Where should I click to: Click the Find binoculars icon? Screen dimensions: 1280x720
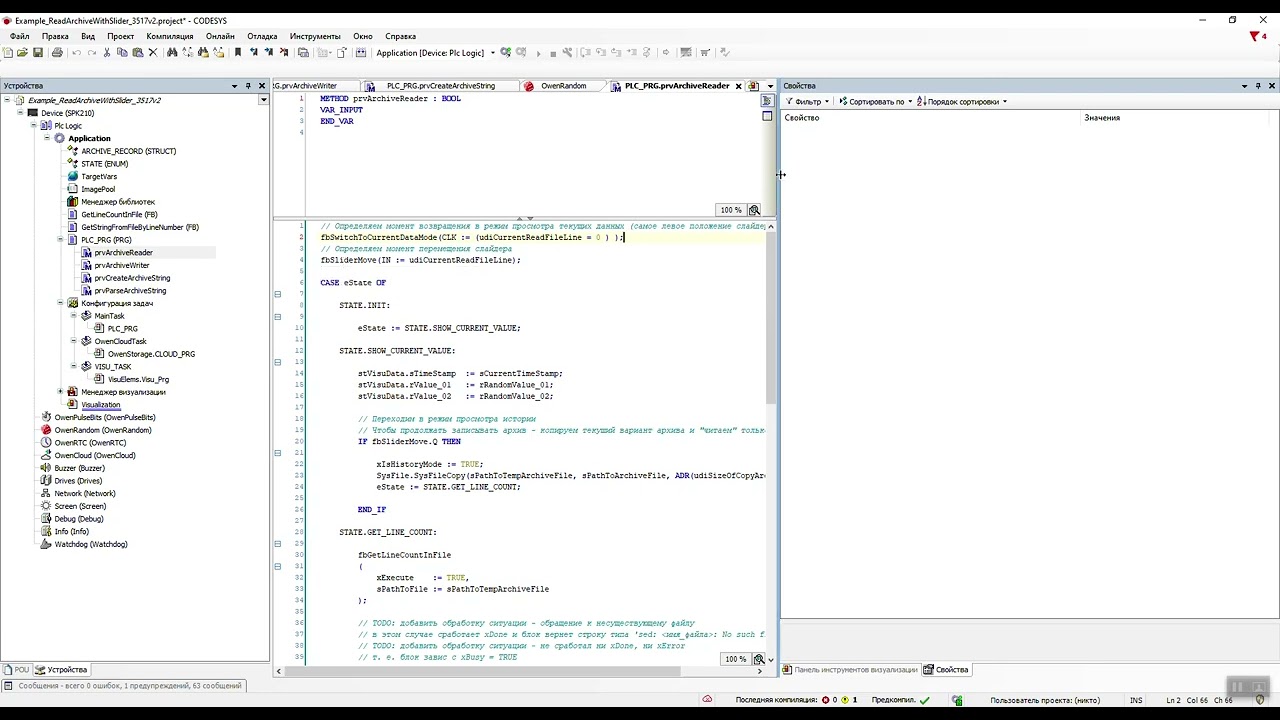pos(172,52)
